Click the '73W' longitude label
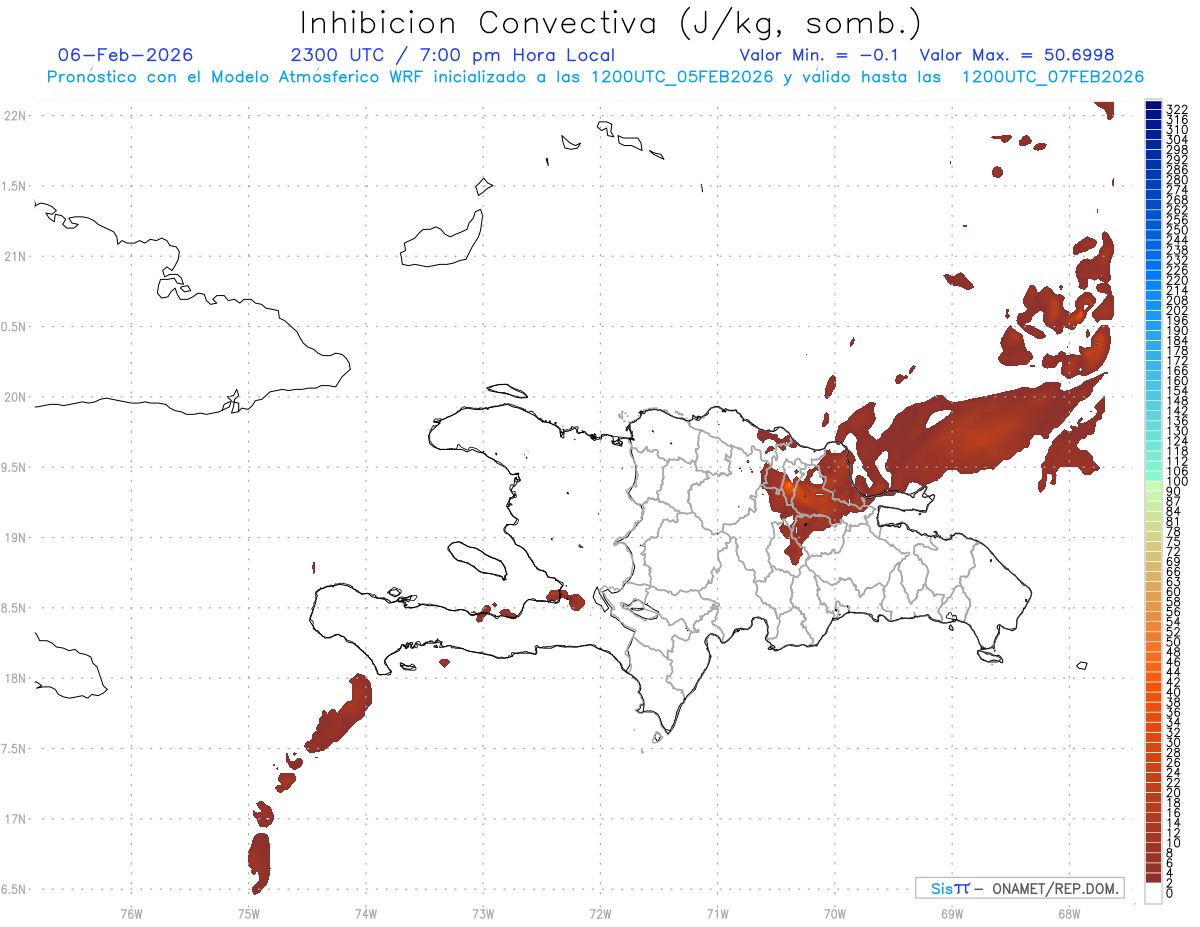The width and height of the screenshot is (1200, 927). pos(483,913)
